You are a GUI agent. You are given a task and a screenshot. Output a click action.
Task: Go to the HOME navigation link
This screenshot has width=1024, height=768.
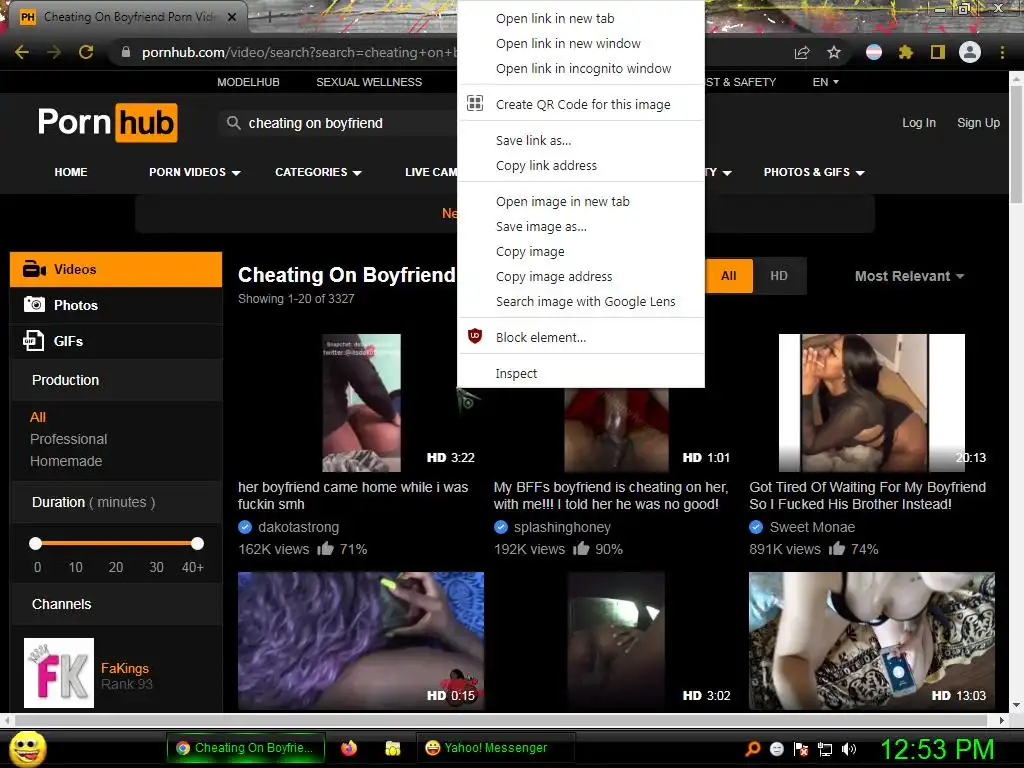coord(71,172)
